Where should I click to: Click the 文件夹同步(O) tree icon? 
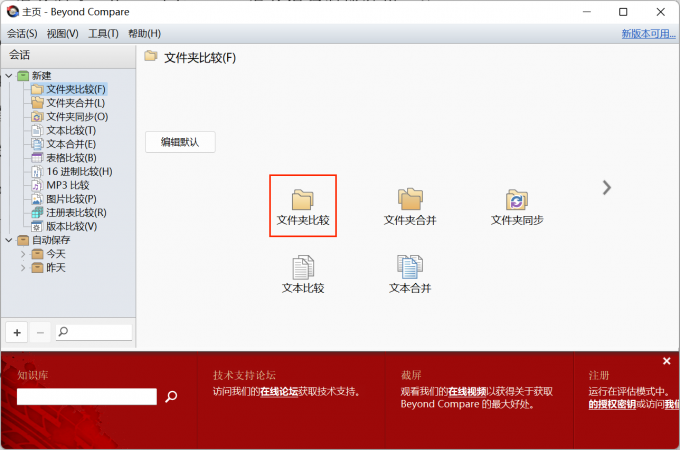(37, 117)
